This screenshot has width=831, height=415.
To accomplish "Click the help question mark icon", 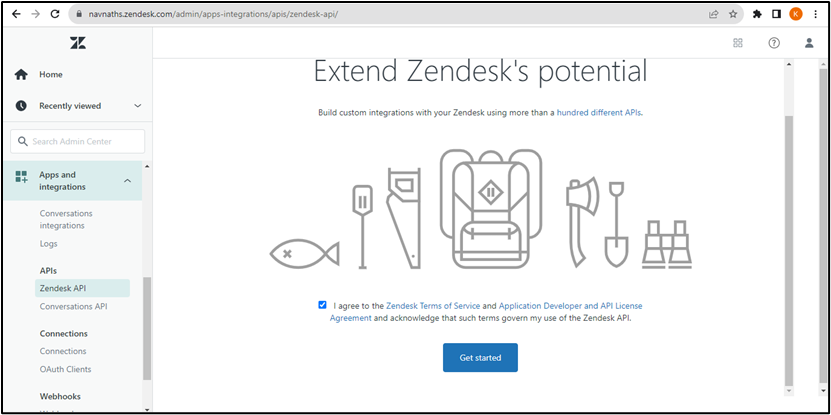I will pos(774,43).
